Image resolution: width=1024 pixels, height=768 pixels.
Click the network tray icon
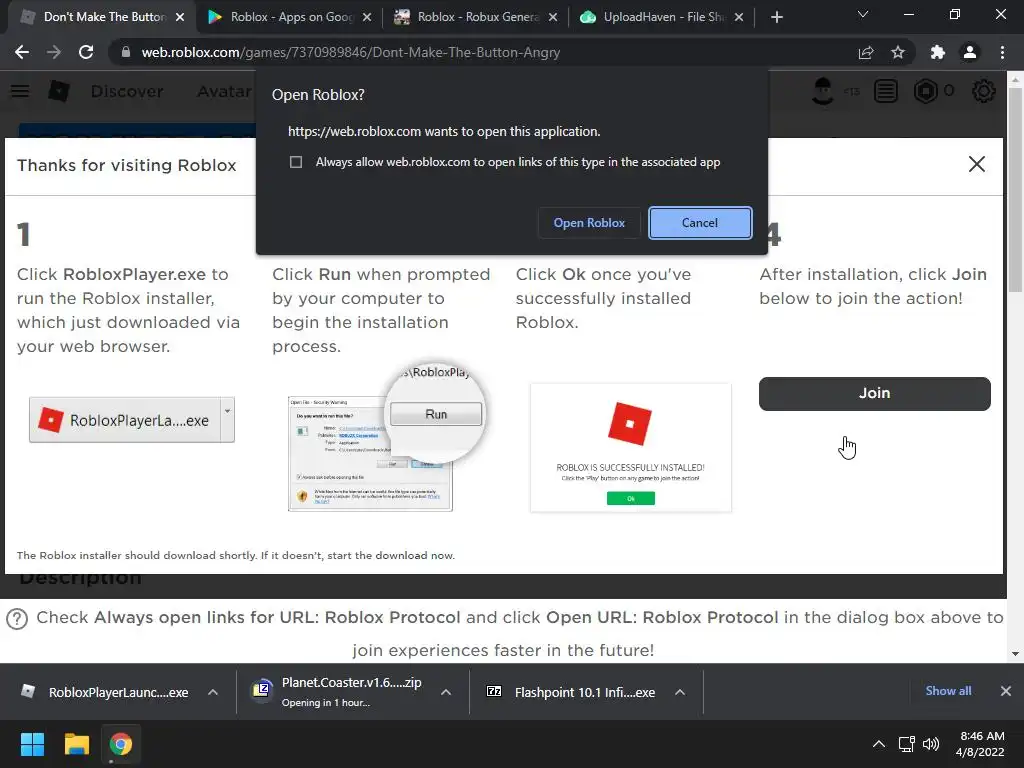click(906, 744)
